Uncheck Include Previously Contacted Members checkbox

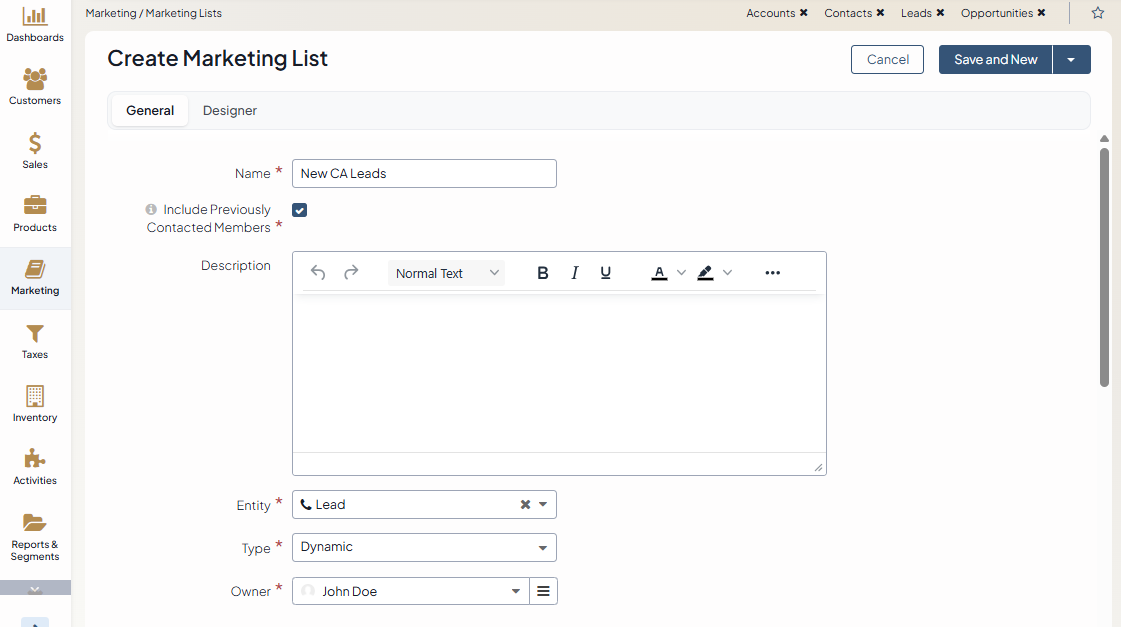tap(300, 210)
